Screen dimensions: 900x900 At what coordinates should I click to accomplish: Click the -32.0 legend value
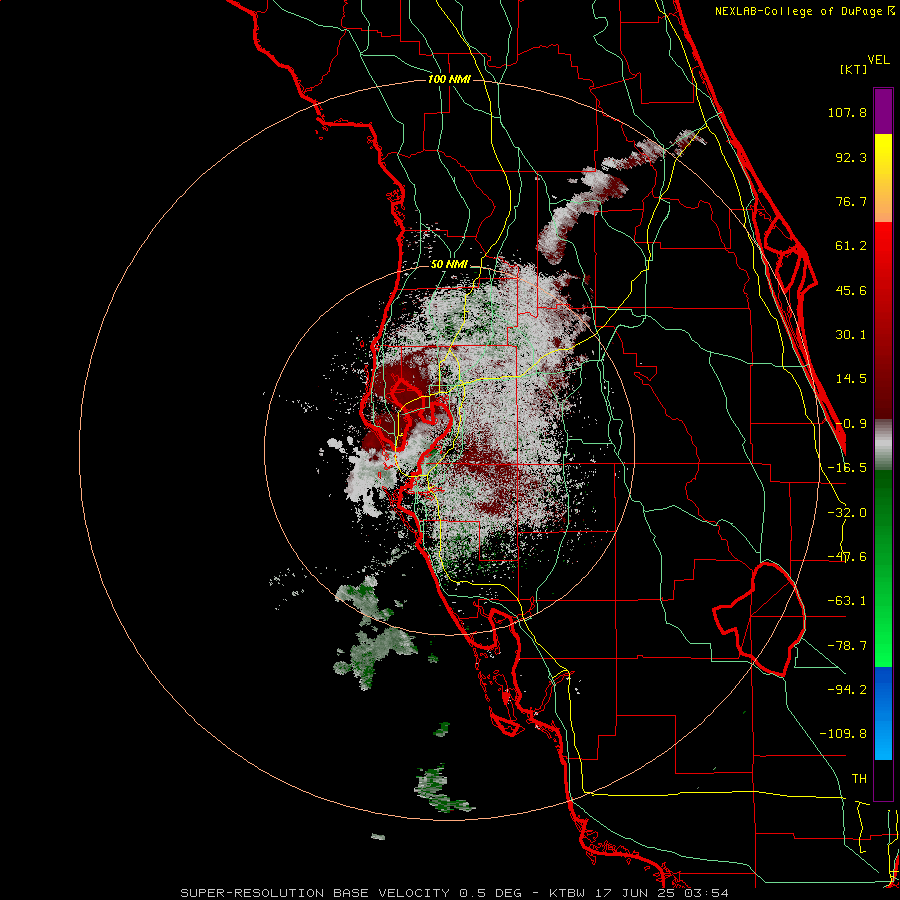point(847,513)
